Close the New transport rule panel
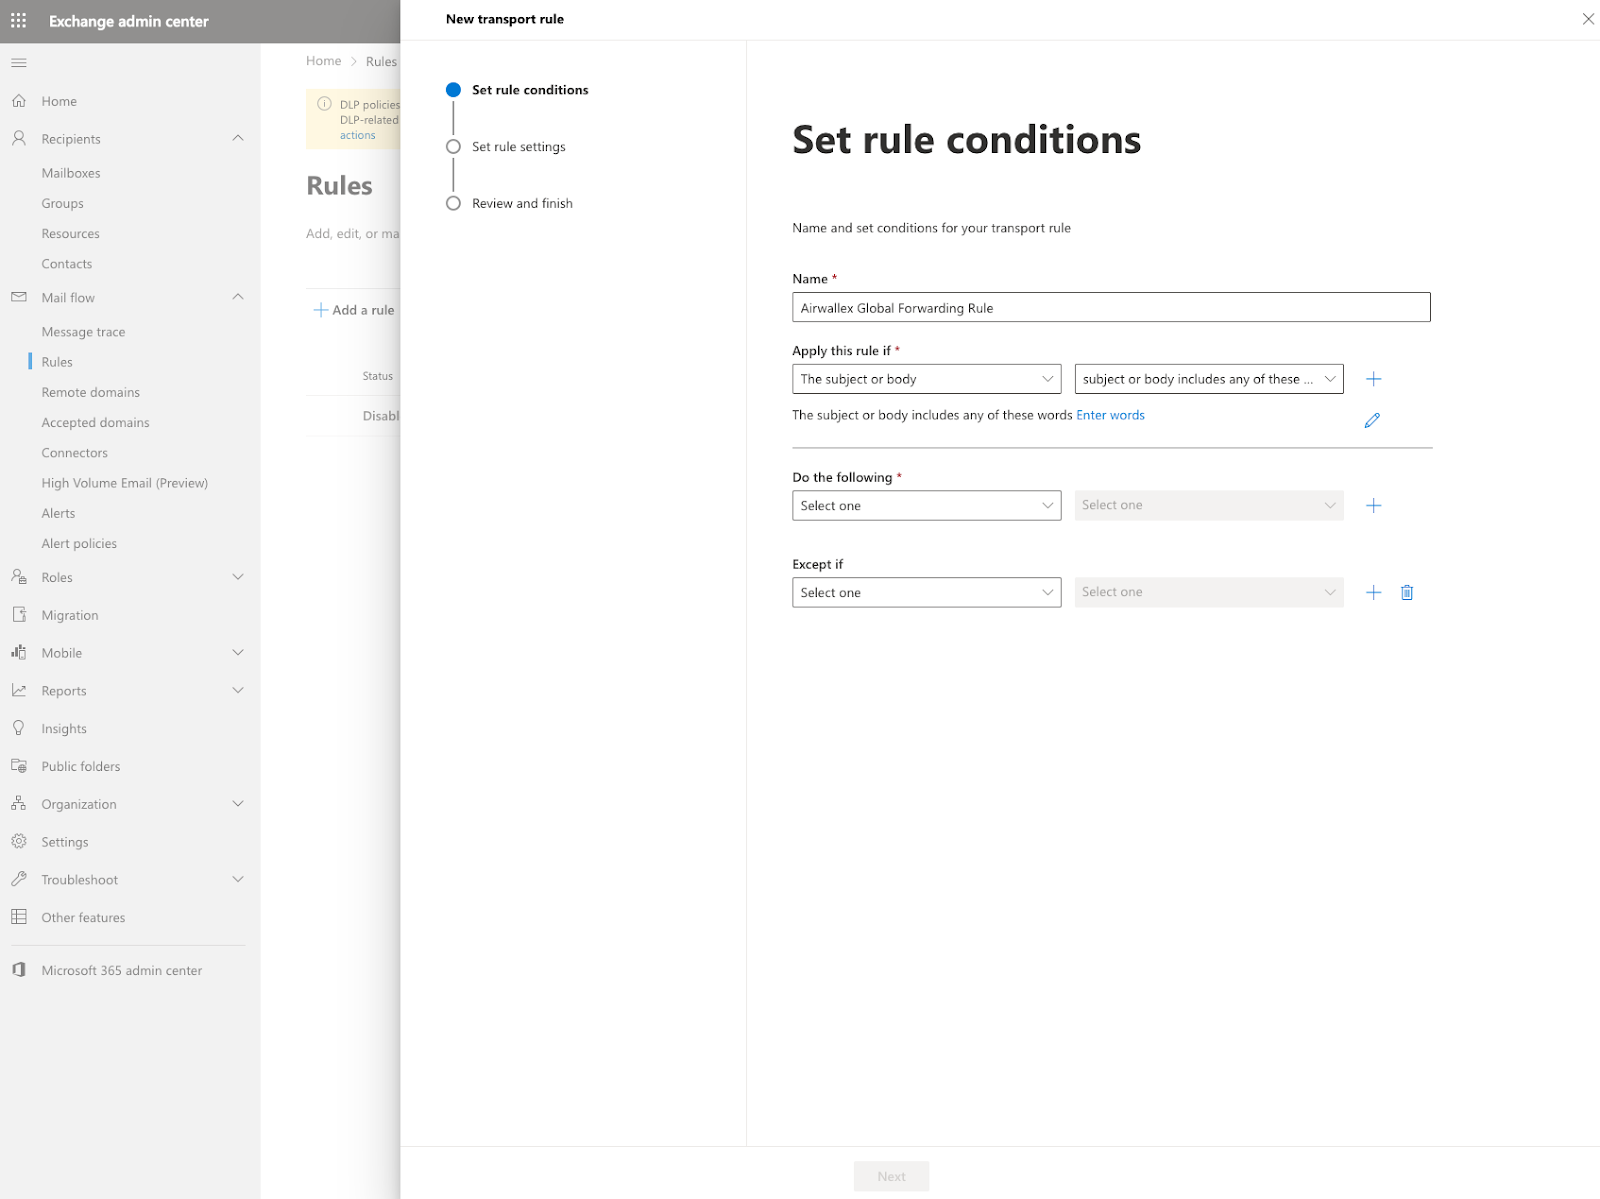Image resolution: width=1600 pixels, height=1199 pixels. [1587, 19]
